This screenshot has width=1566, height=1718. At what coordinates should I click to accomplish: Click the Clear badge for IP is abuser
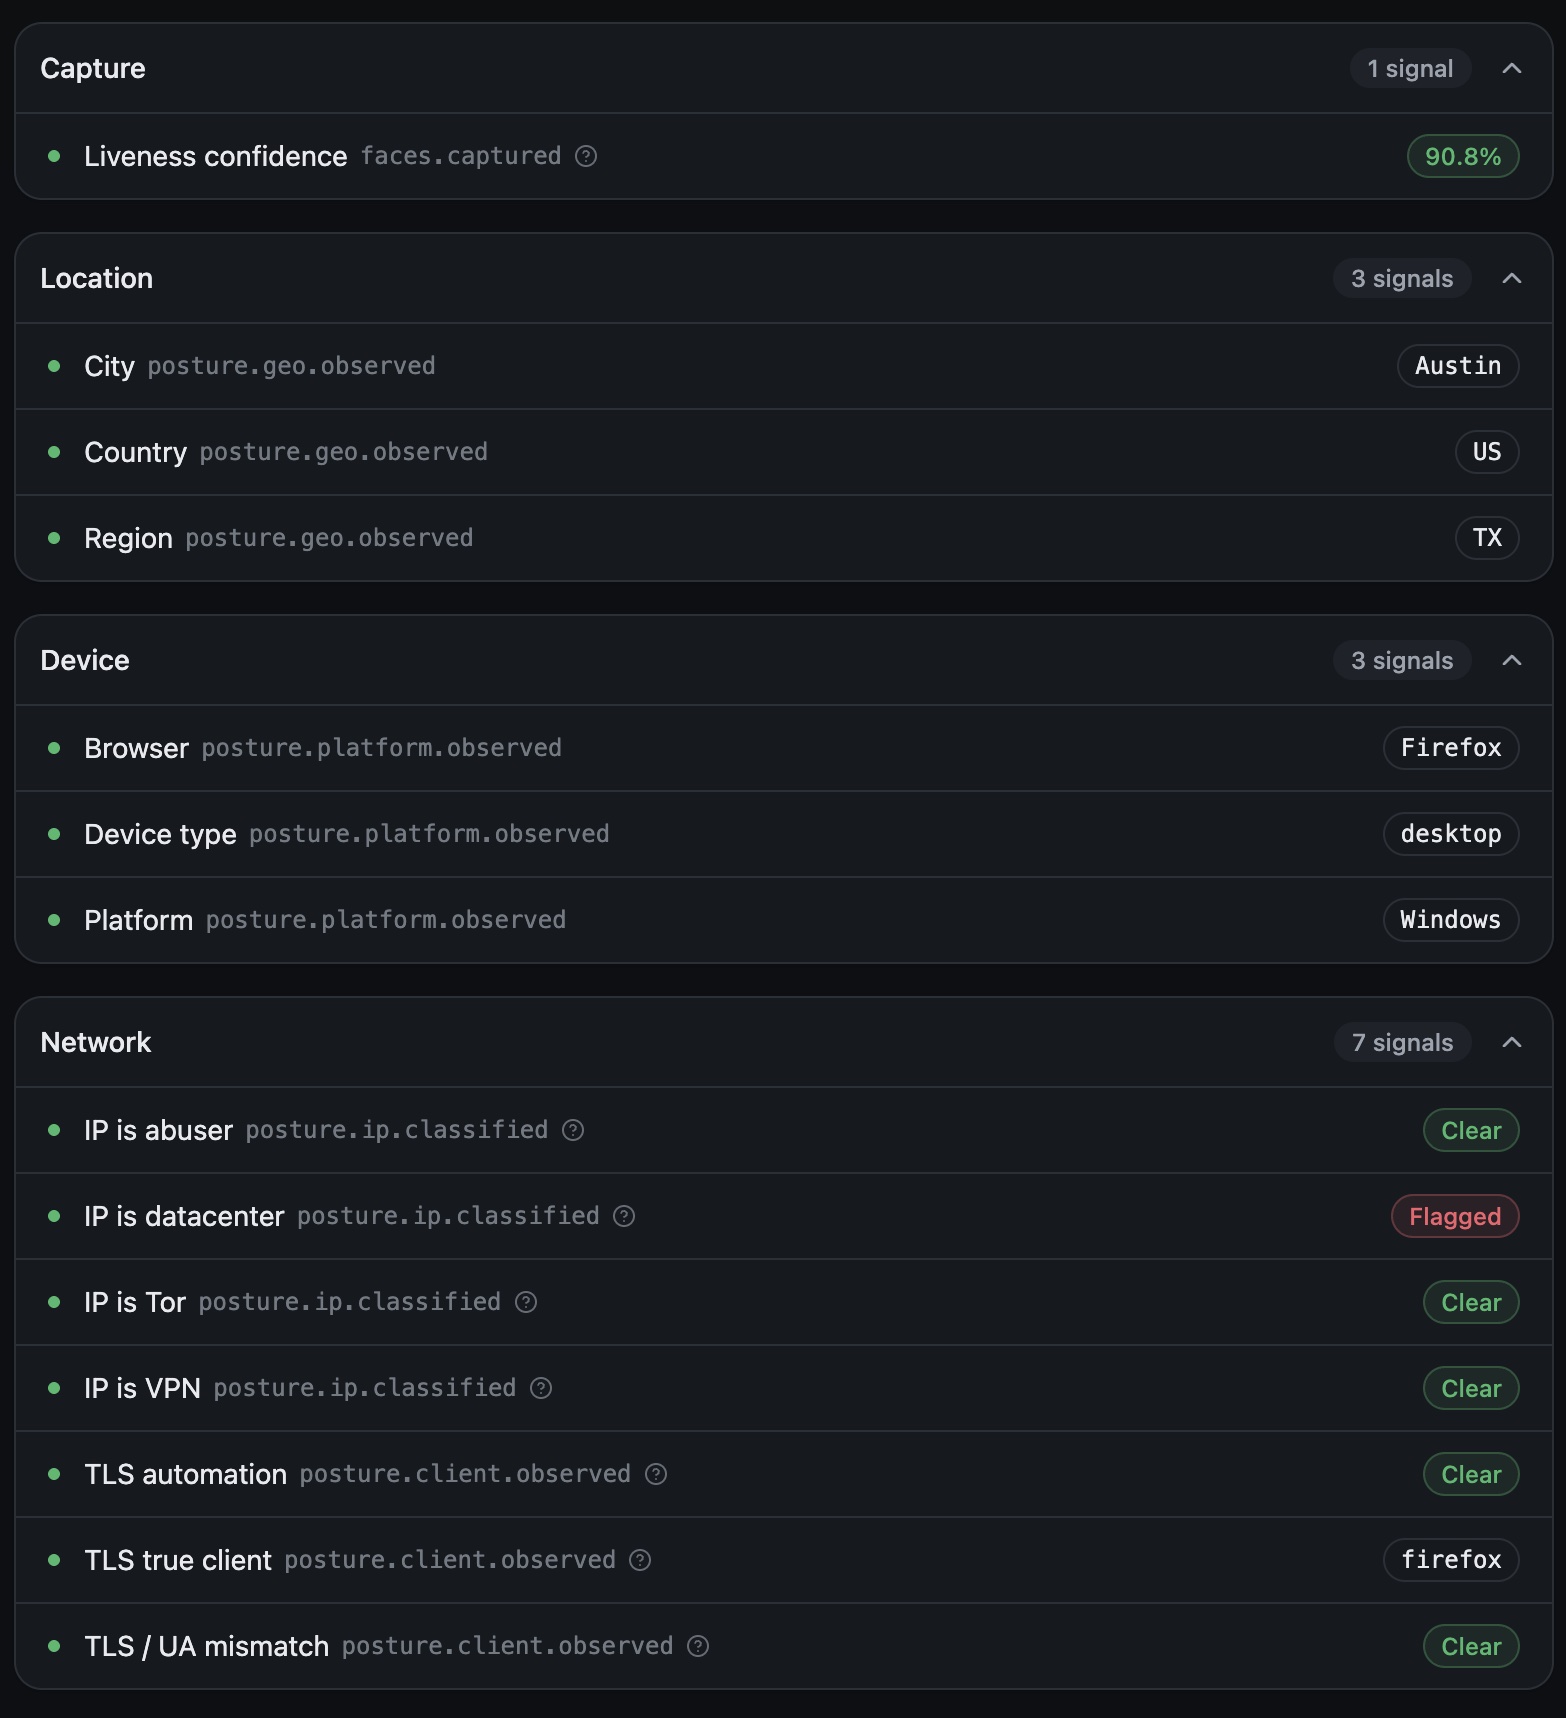click(1471, 1130)
